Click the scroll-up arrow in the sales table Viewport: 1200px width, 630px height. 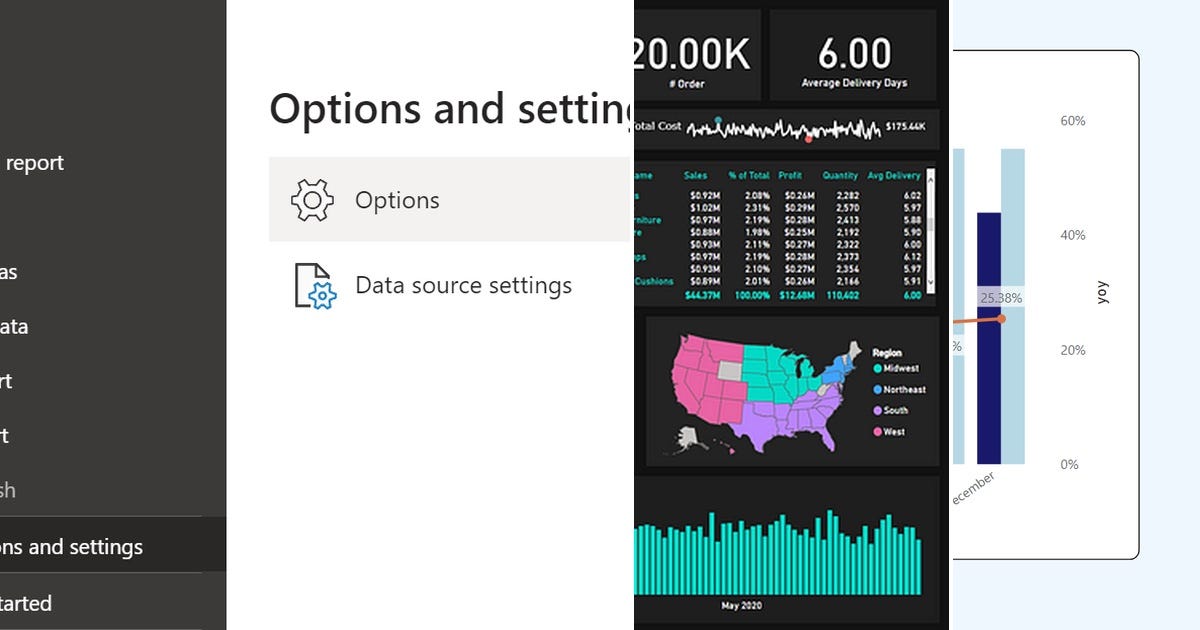[x=930, y=182]
